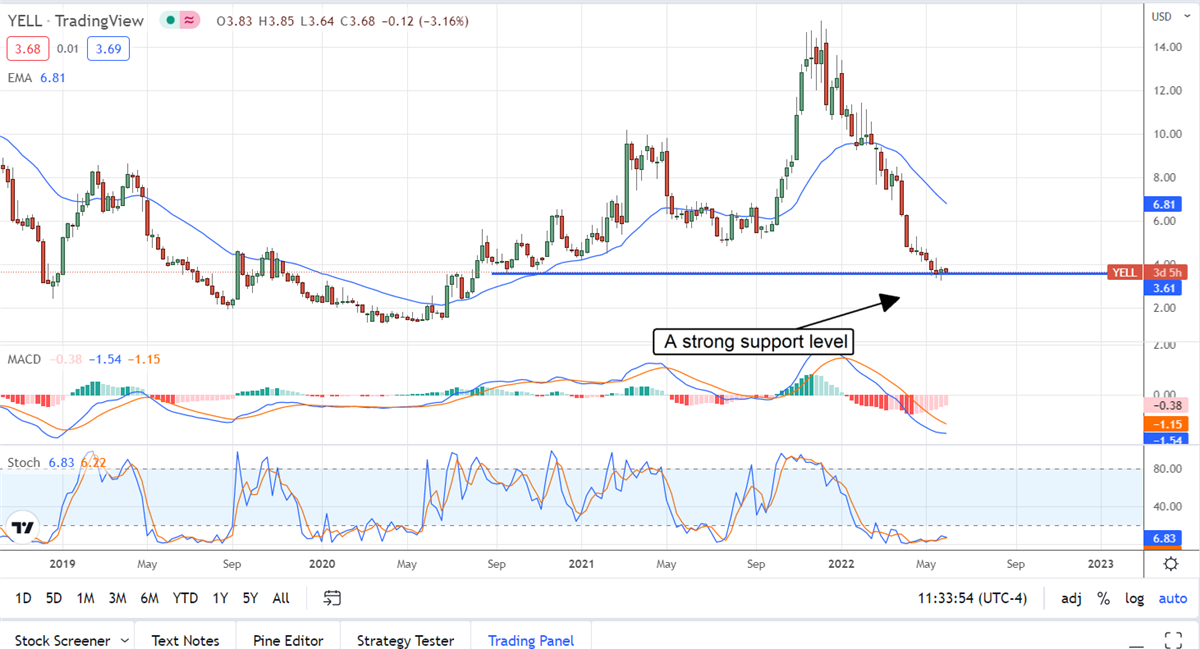Set time range to 5D
1200x649 pixels.
click(x=54, y=598)
